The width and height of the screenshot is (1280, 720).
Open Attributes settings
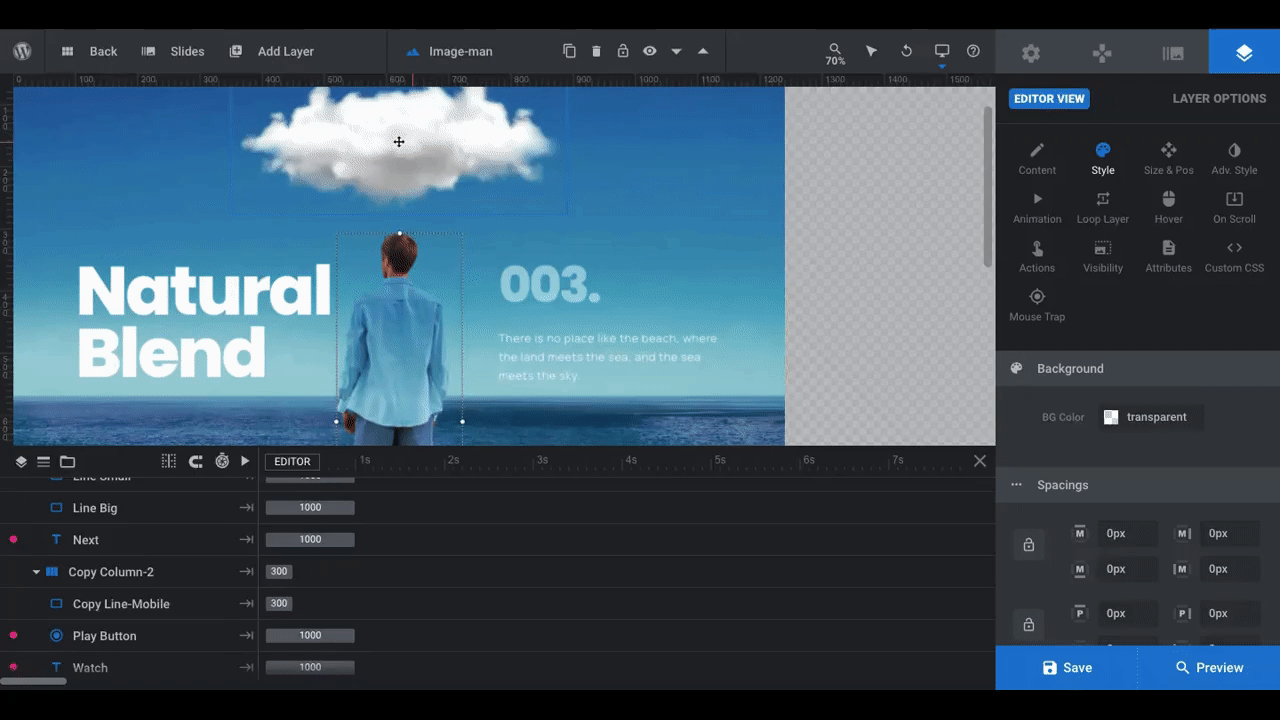click(1168, 257)
